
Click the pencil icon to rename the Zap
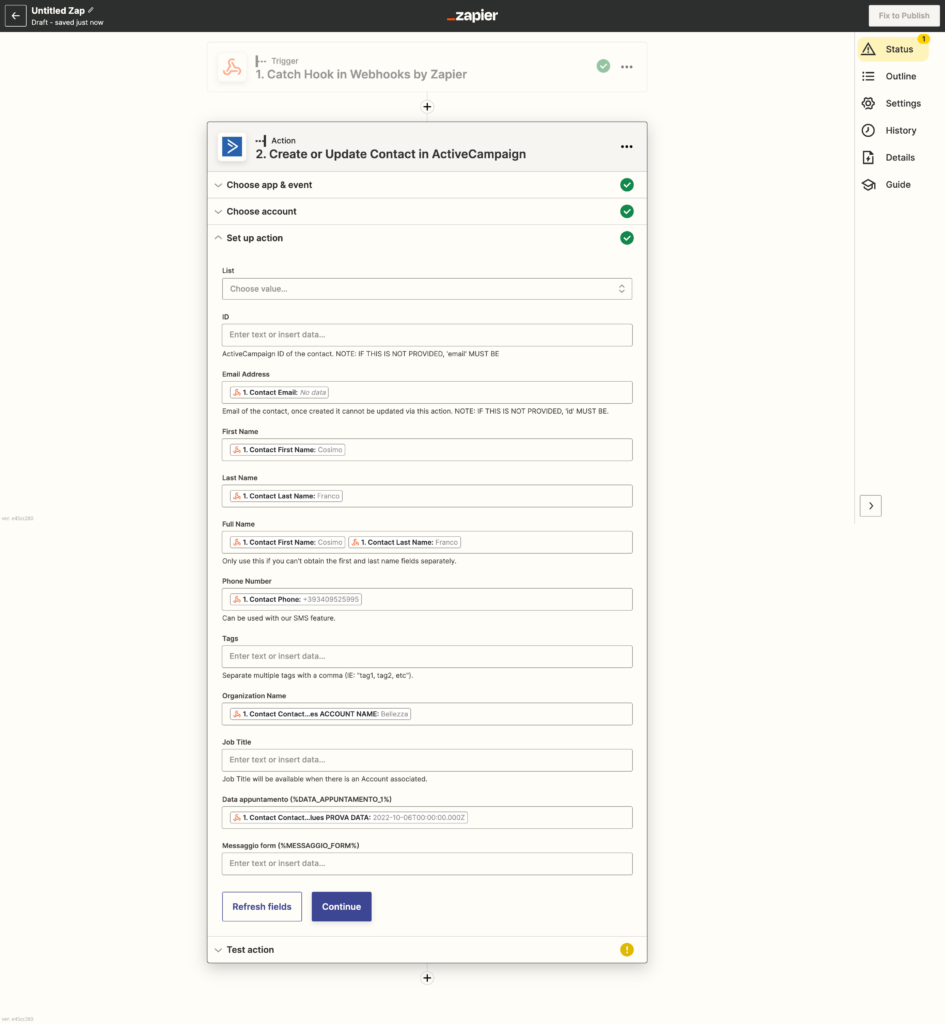(x=91, y=10)
